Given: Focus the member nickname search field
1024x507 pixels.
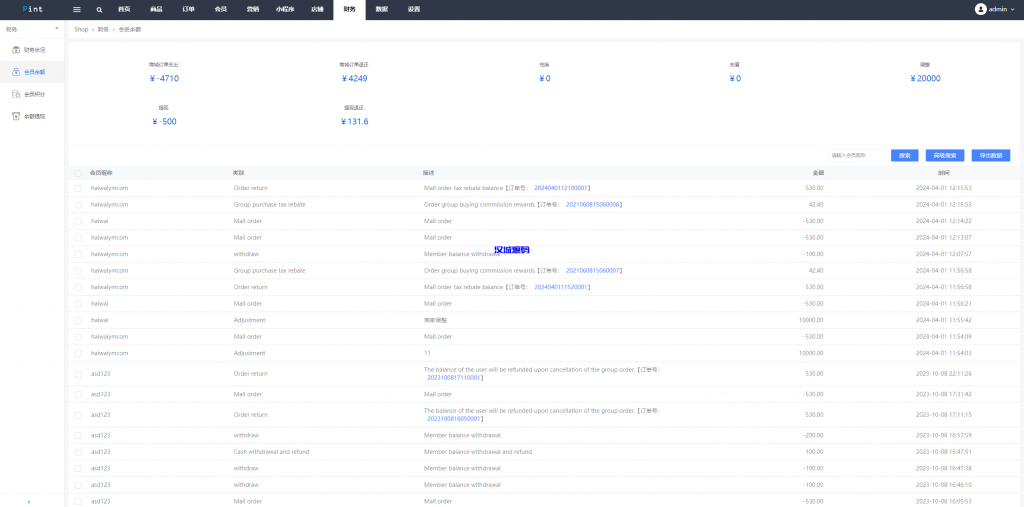Looking at the screenshot, I should pyautogui.click(x=857, y=155).
